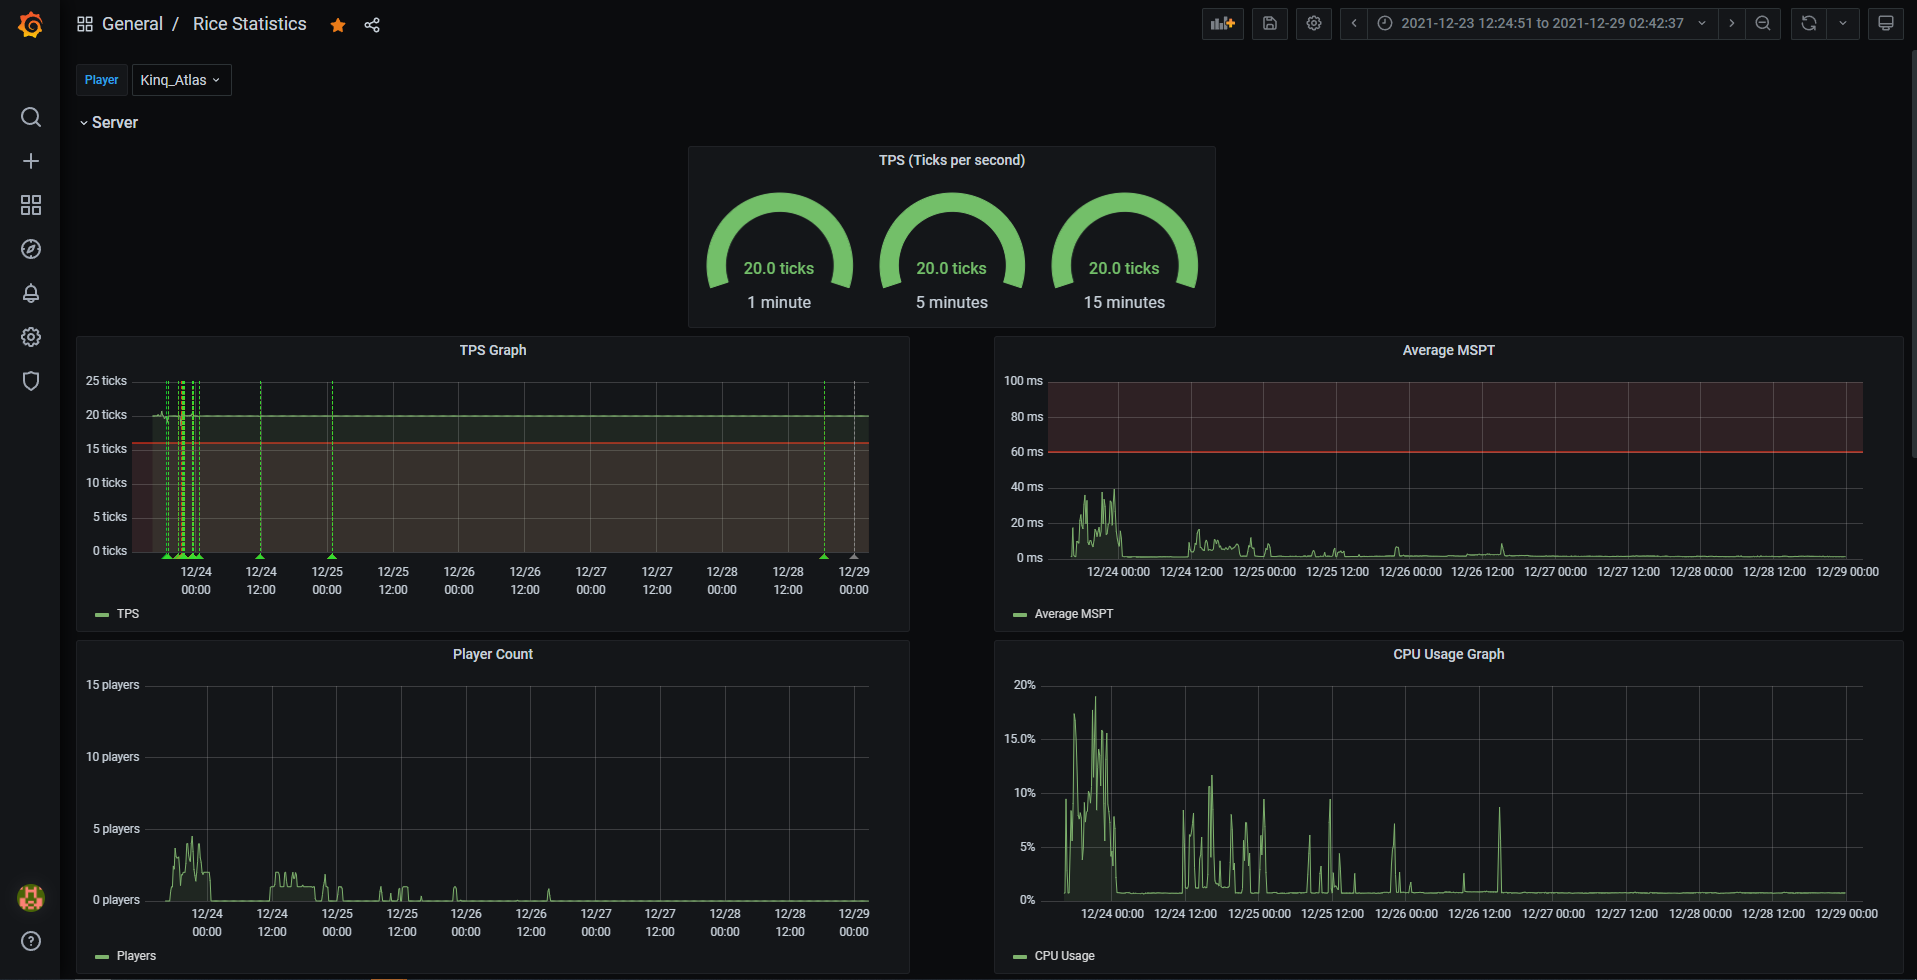Screen dimensions: 1917x980
Task: Open the Configuration gear in sidebar
Action: point(31,337)
